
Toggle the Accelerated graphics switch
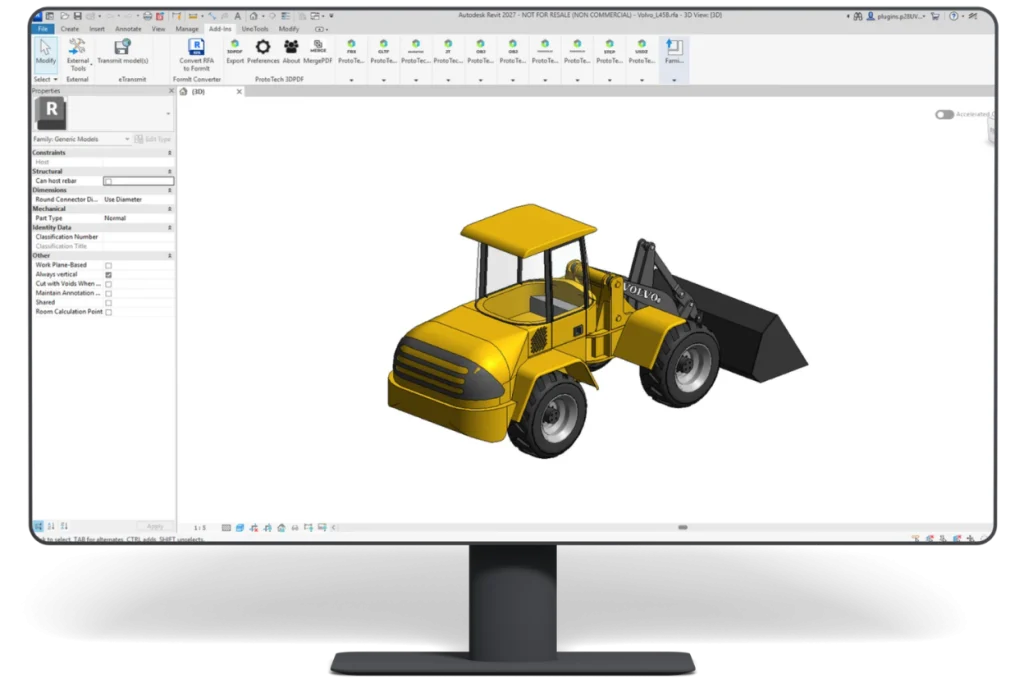click(x=944, y=114)
